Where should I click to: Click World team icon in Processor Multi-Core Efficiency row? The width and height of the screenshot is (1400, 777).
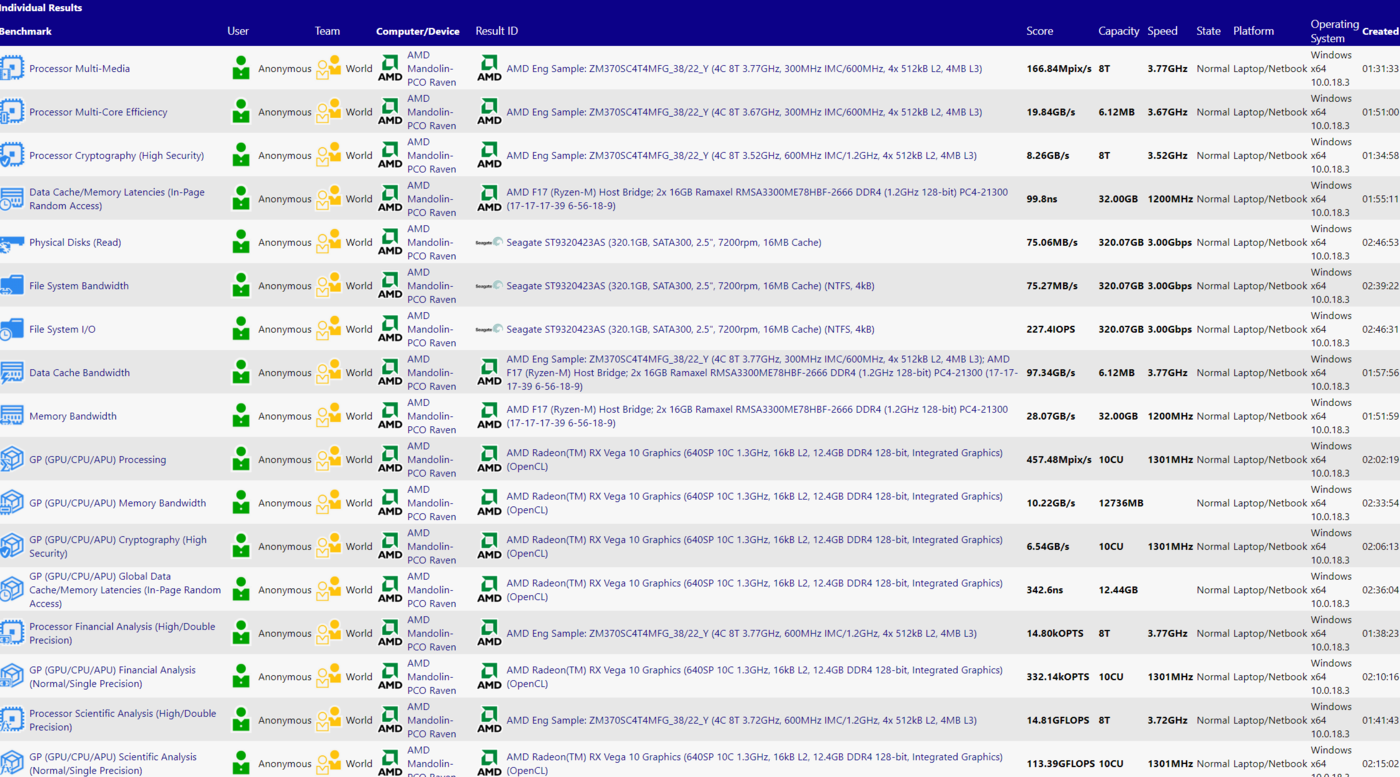(329, 112)
